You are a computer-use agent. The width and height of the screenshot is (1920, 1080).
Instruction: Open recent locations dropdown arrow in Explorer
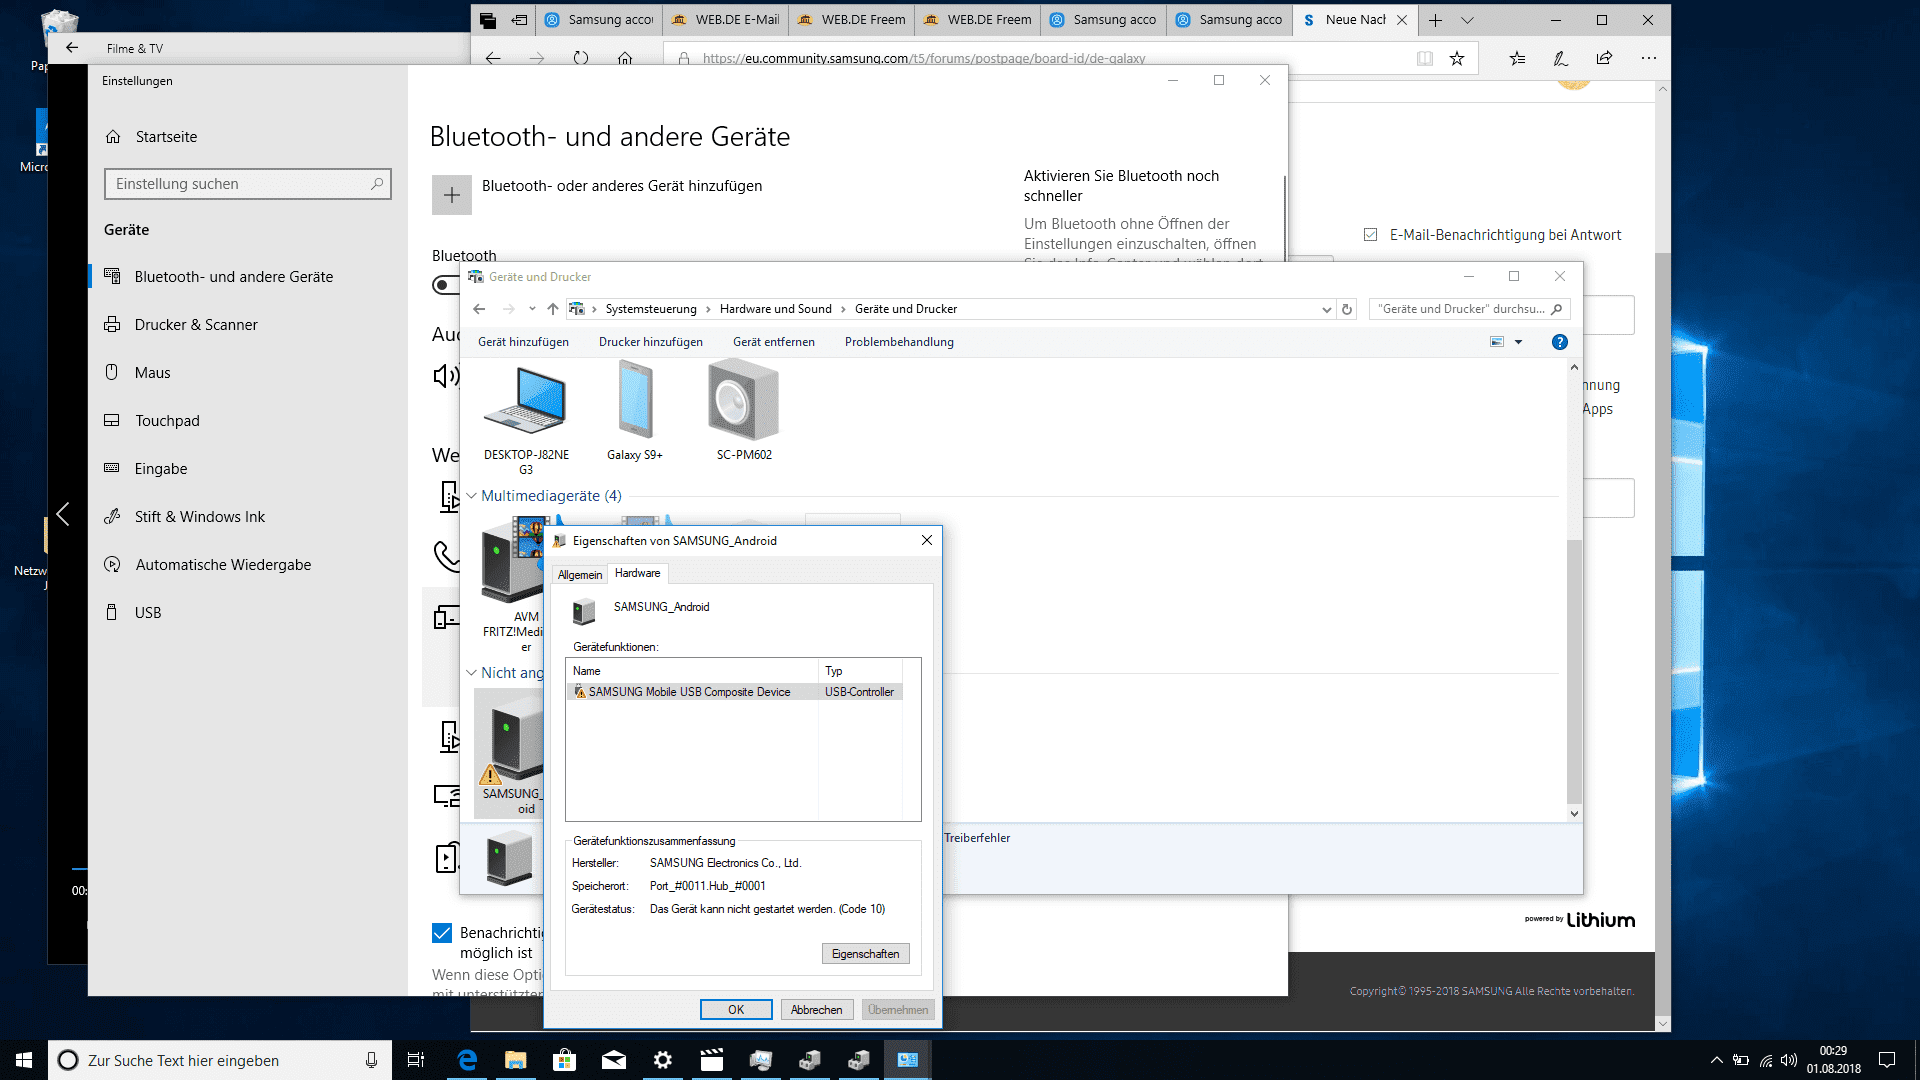pyautogui.click(x=532, y=309)
